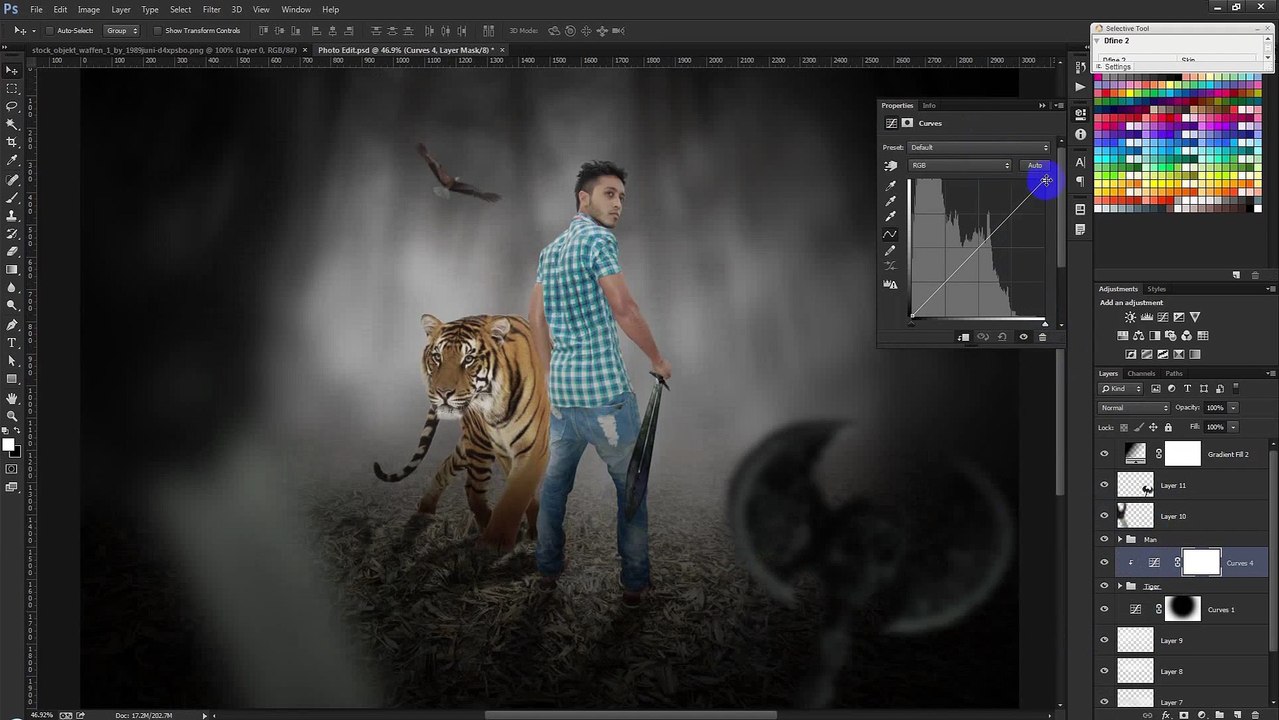This screenshot has height=720, width=1279.
Task: Select the Gradient Fill 2 mask thumbnail
Action: point(1183,454)
